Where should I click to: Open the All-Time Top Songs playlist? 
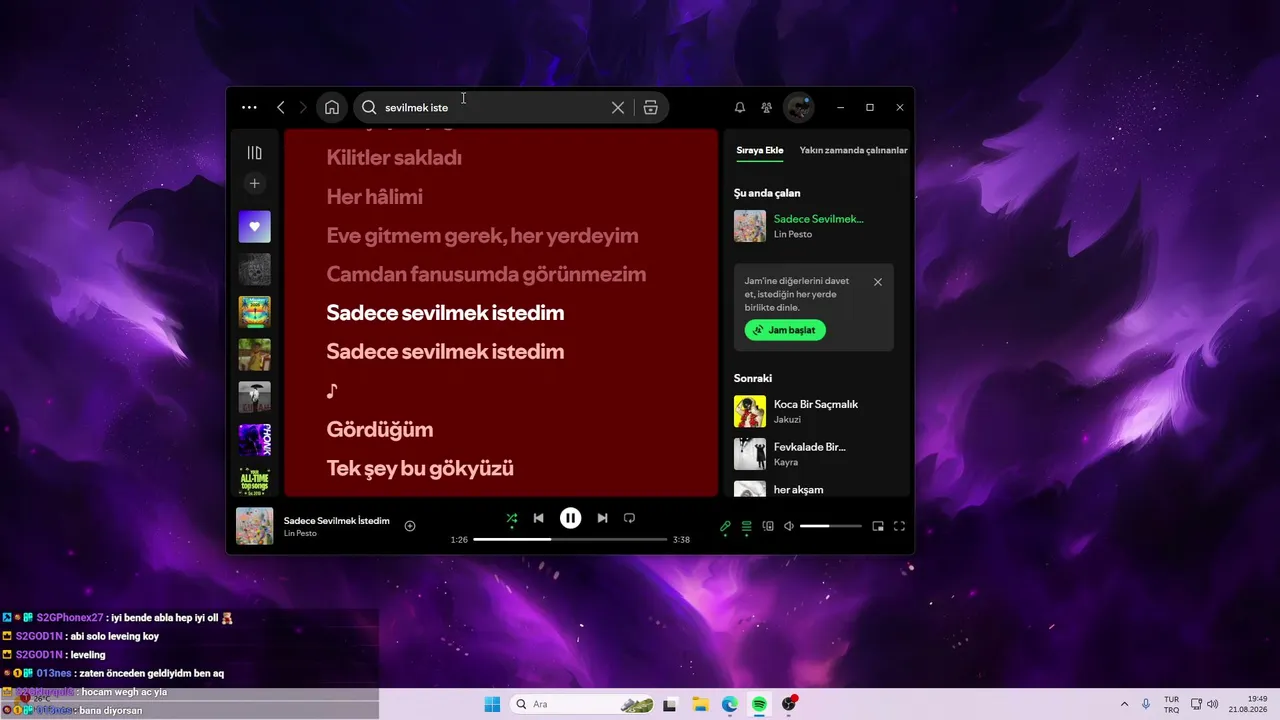(x=255, y=481)
